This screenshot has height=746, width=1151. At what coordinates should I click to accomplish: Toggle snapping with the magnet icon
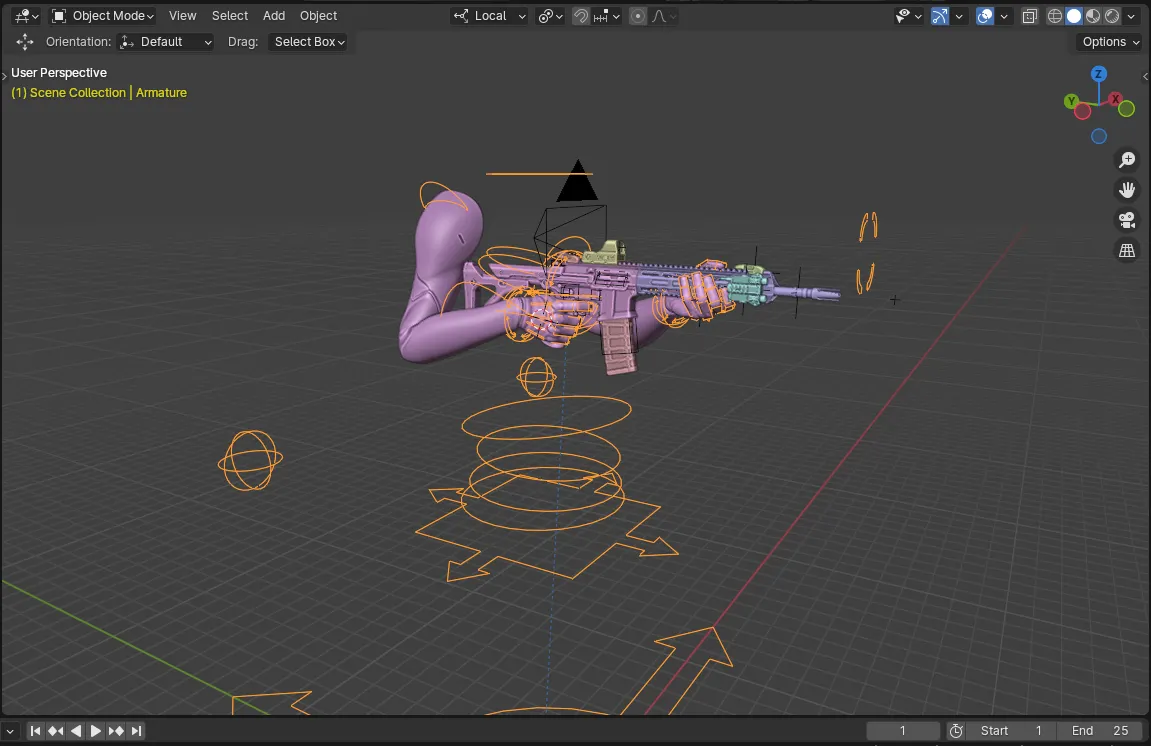(581, 16)
